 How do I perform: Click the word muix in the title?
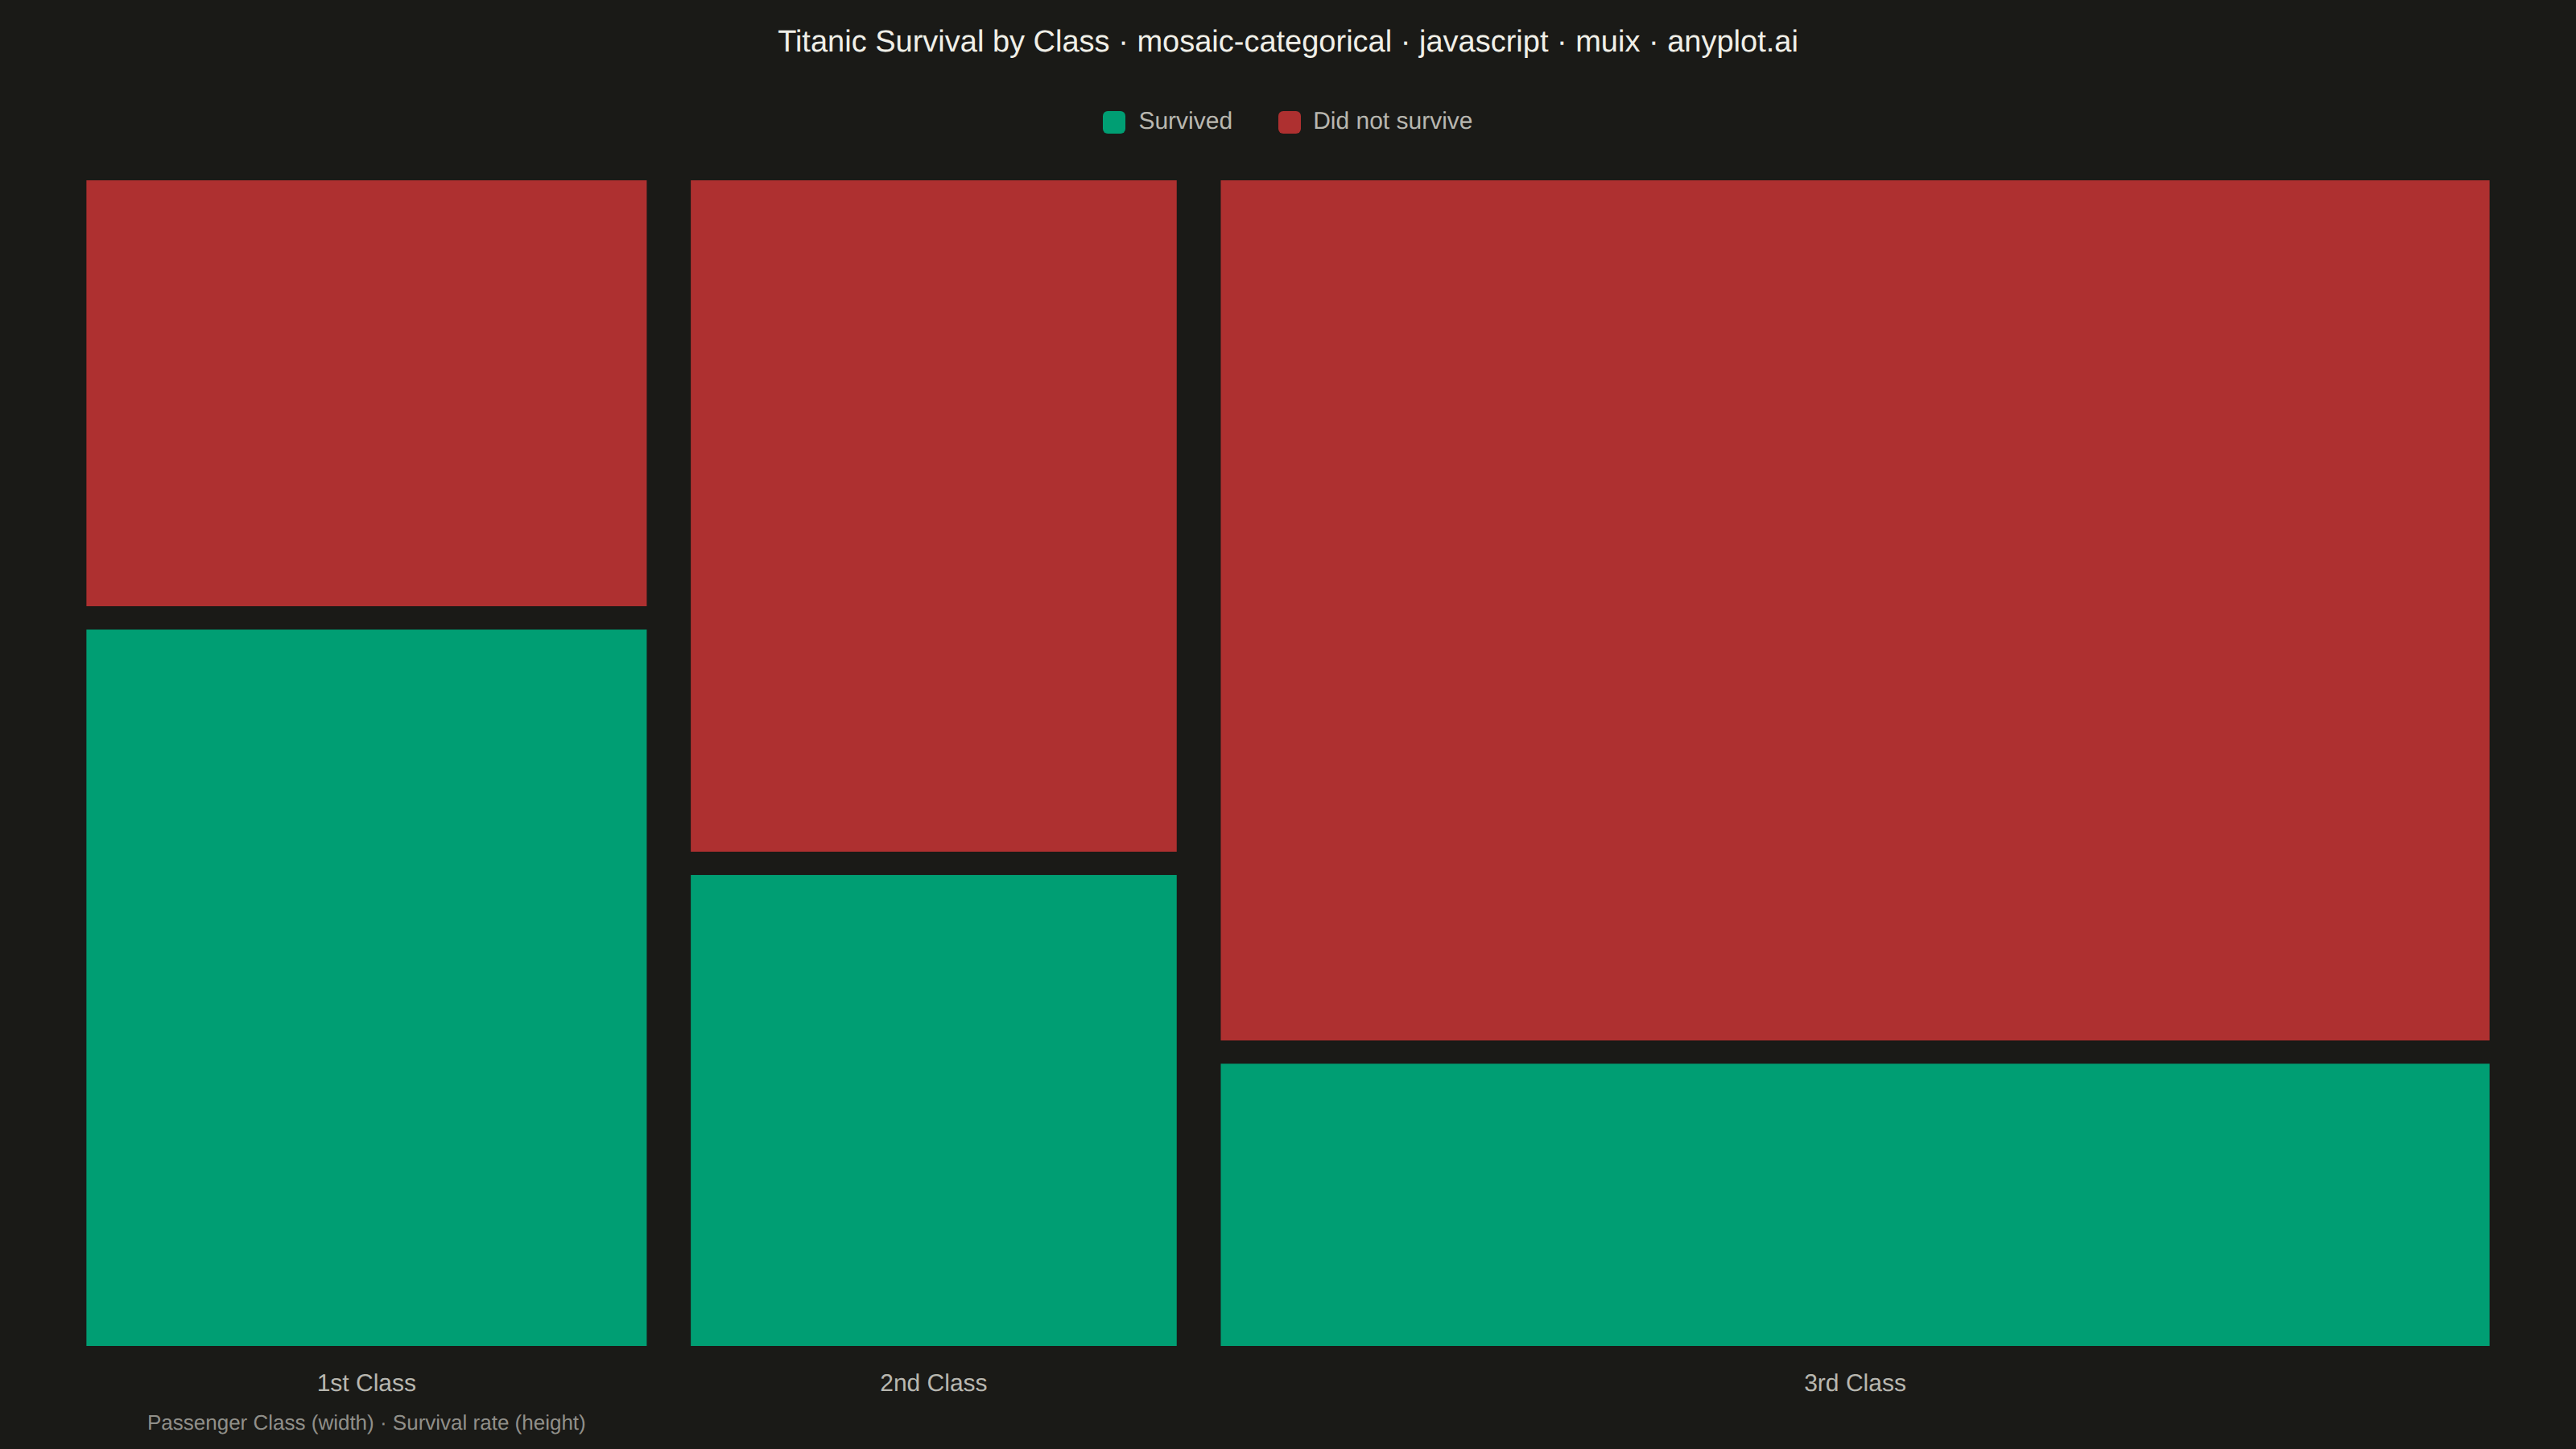click(1607, 41)
